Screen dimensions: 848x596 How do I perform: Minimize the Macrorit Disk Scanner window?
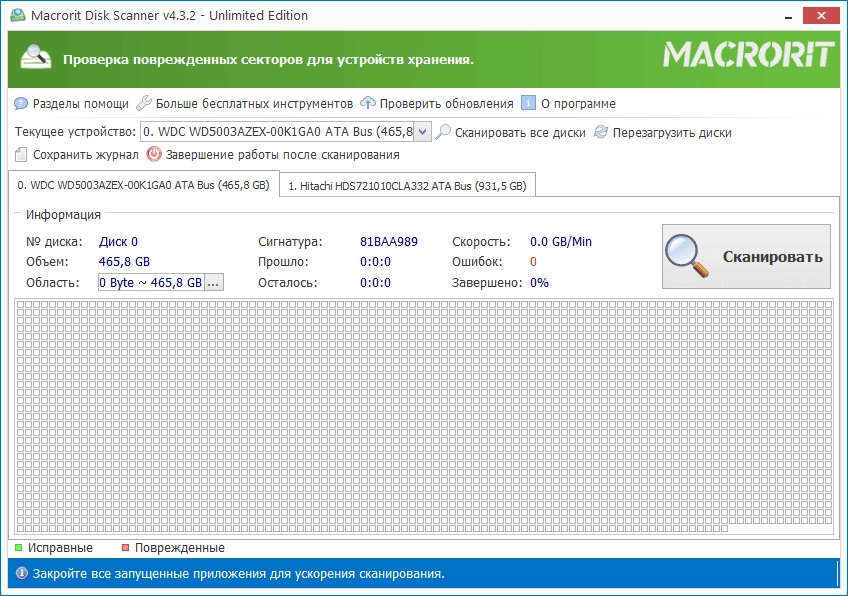coord(789,16)
